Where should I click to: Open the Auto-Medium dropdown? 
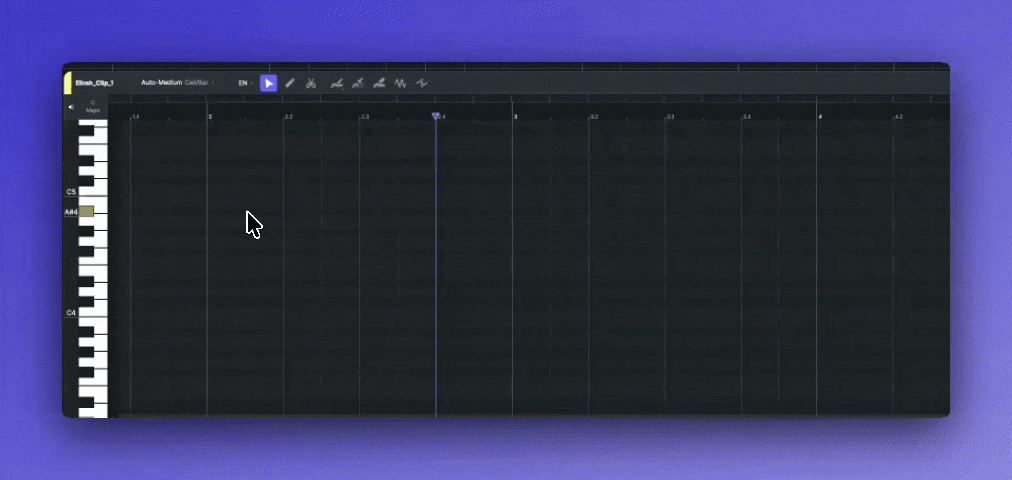[177, 83]
